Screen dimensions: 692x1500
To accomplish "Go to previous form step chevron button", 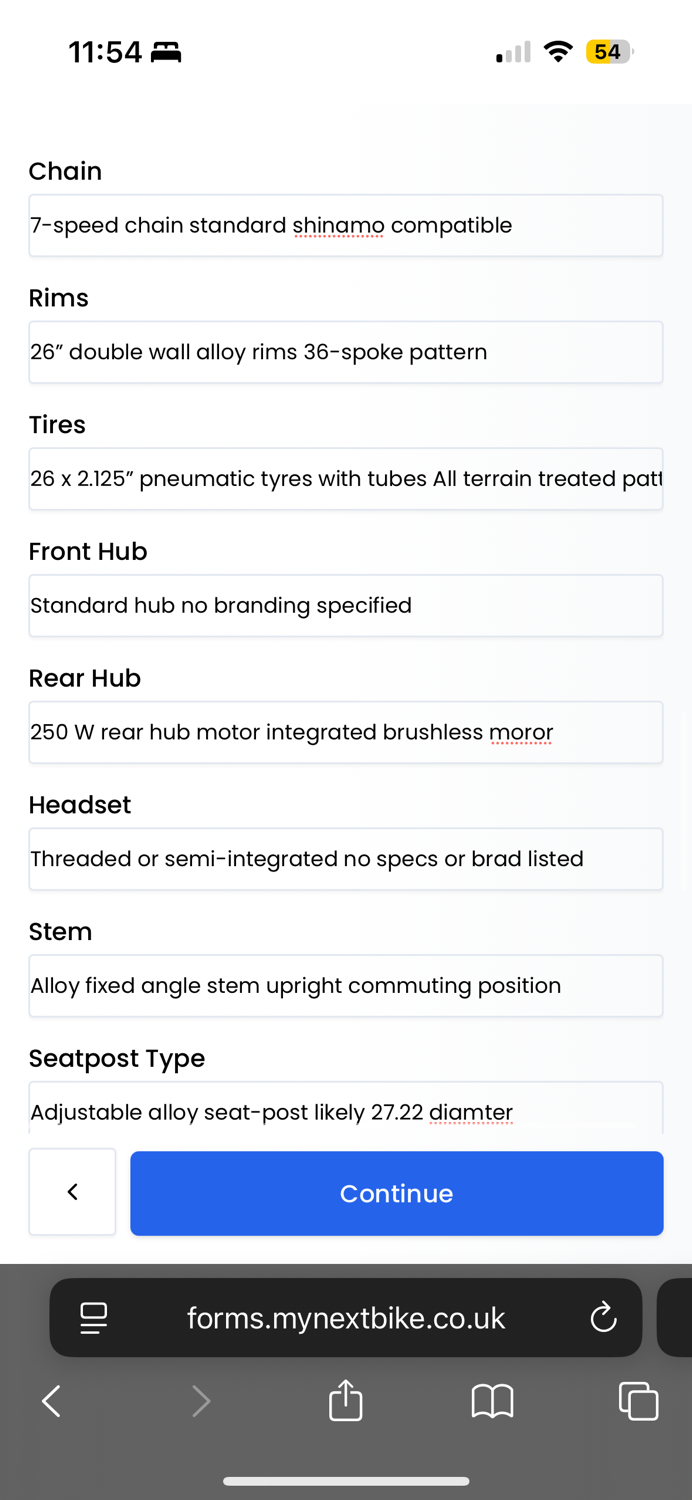I will click(72, 1192).
